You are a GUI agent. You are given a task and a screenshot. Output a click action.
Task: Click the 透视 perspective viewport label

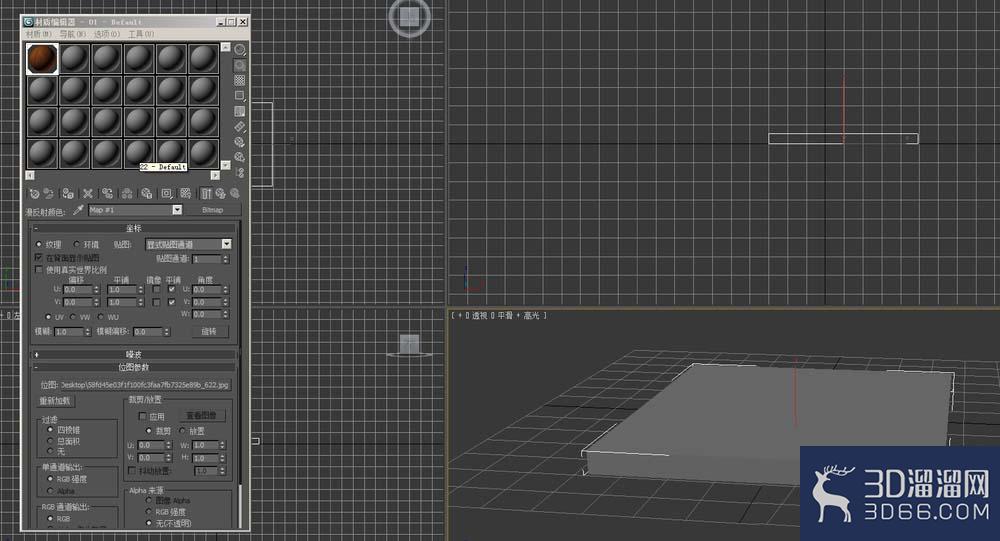[x=480, y=316]
